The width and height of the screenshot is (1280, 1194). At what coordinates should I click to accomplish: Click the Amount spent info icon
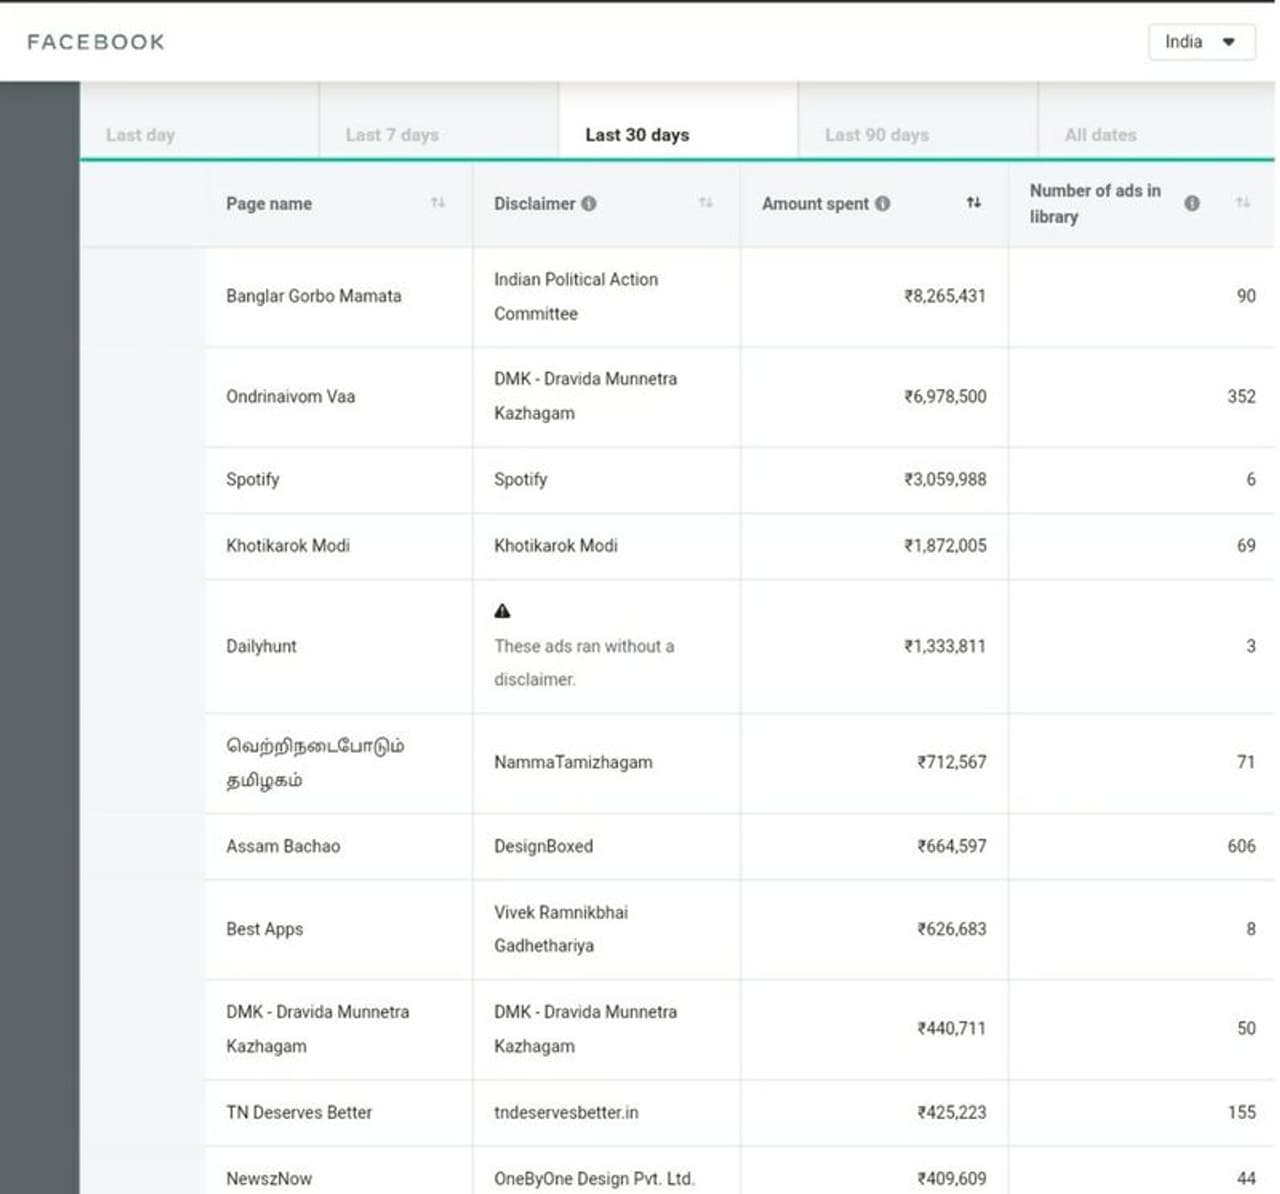[x=882, y=203]
